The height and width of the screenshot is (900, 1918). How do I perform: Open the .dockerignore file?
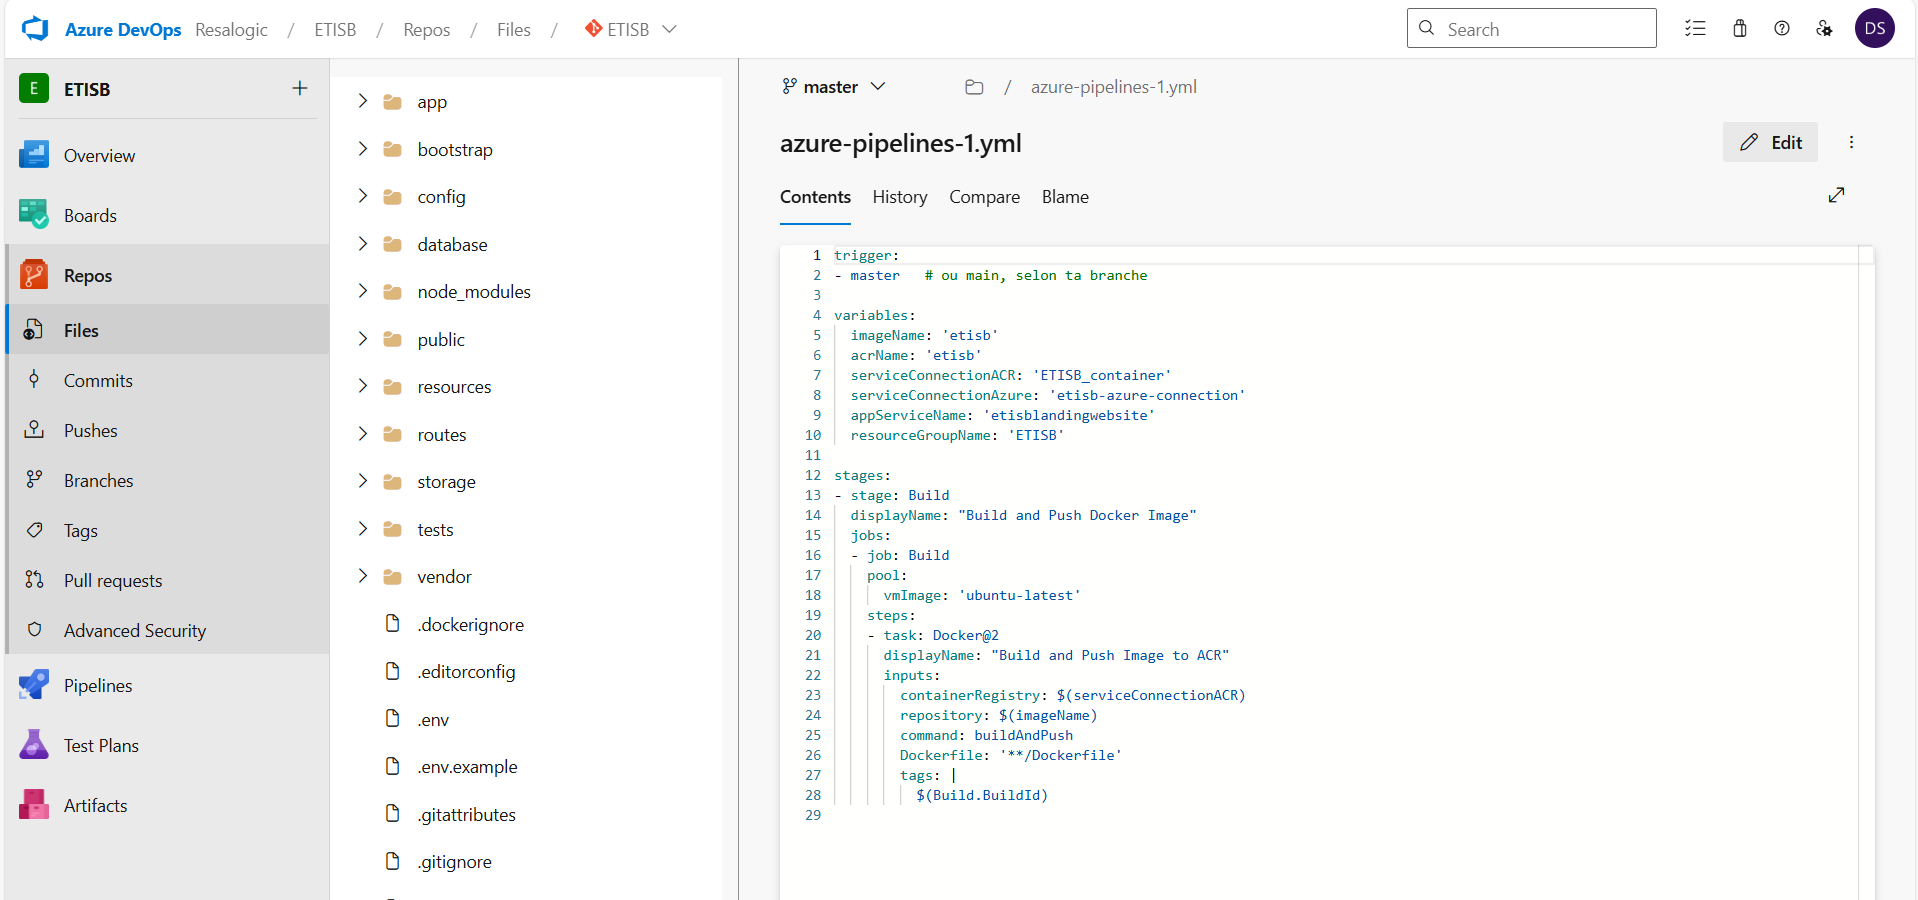[x=471, y=624]
